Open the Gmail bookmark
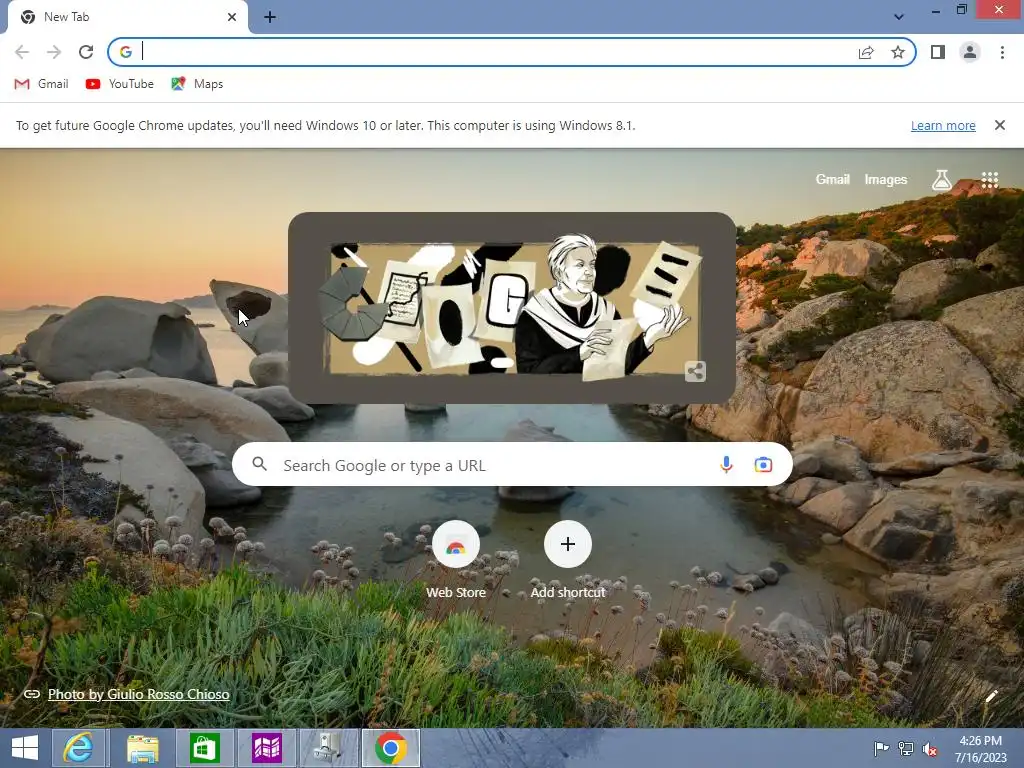1024x768 pixels. click(x=41, y=84)
